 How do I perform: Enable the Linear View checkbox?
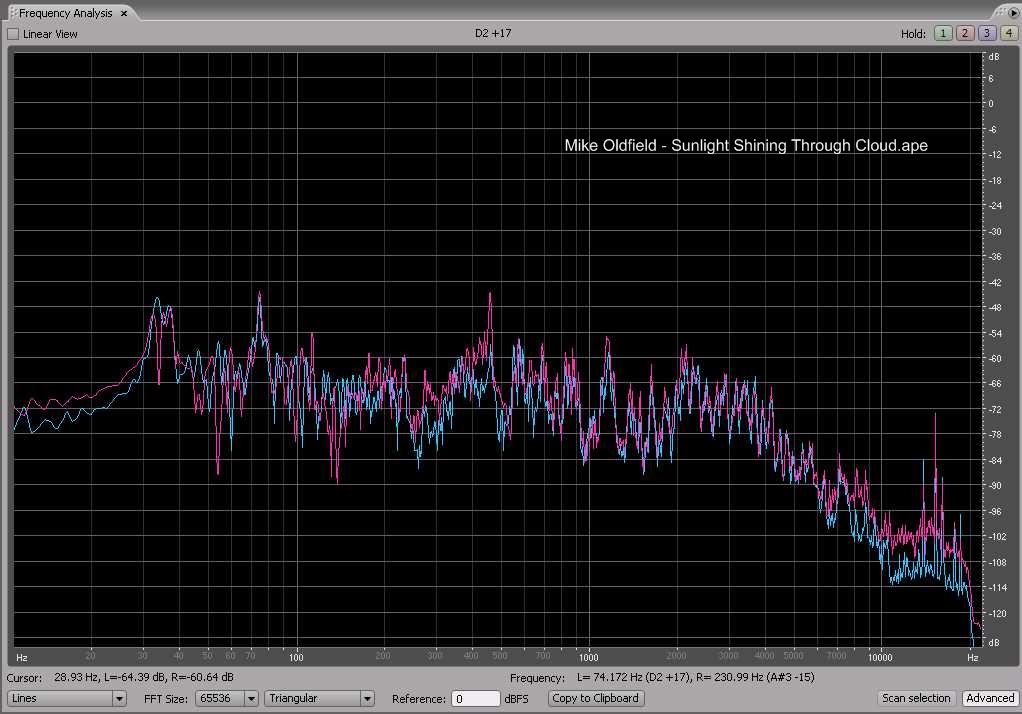point(13,34)
